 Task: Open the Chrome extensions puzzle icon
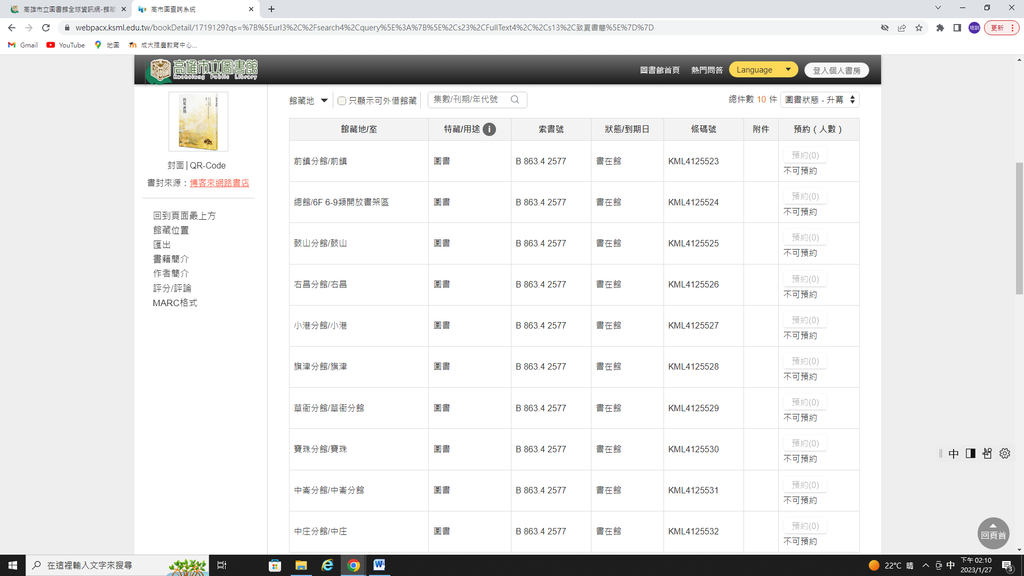pos(940,28)
